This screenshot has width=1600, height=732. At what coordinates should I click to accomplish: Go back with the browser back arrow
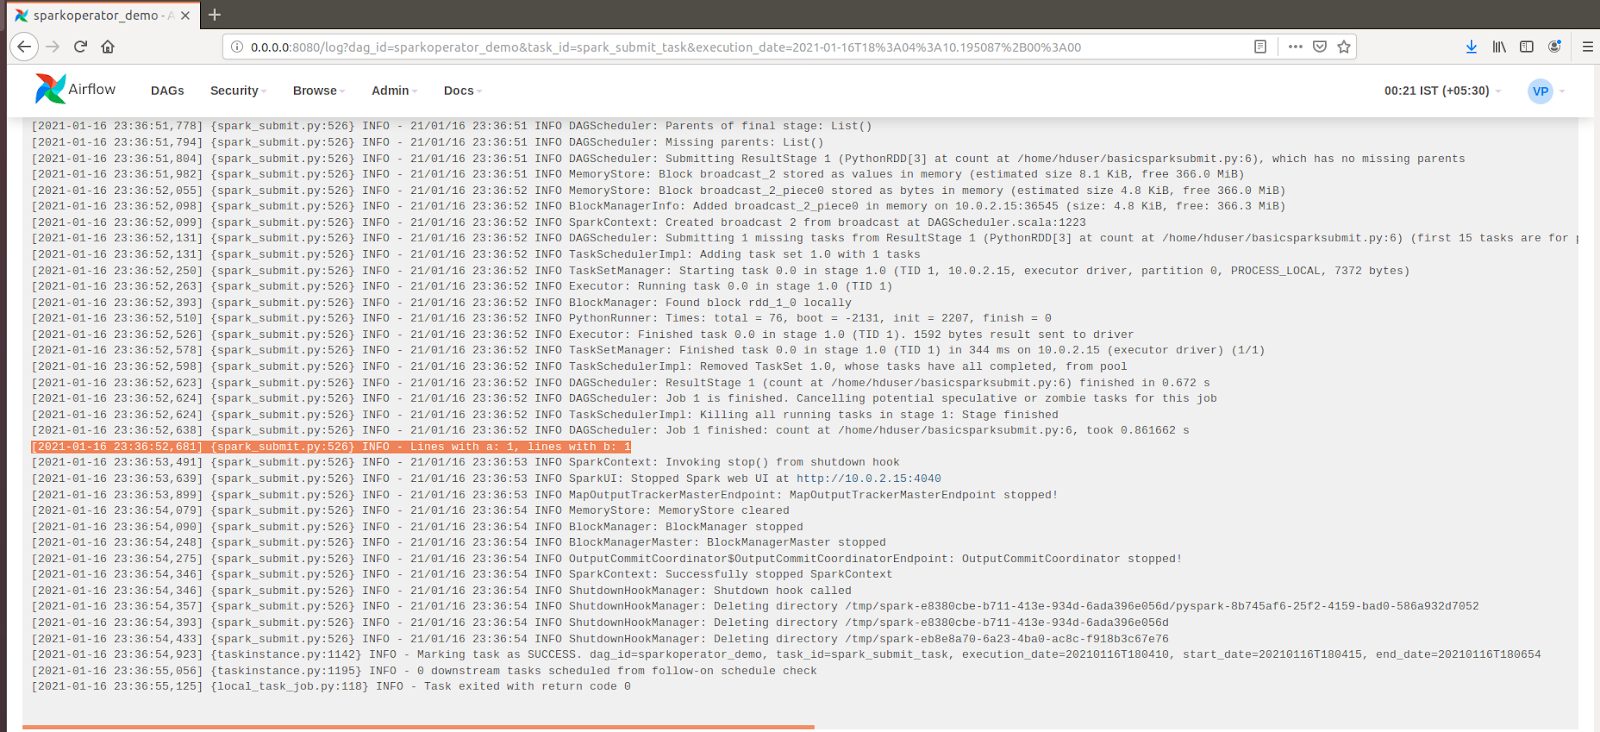pyautogui.click(x=25, y=46)
